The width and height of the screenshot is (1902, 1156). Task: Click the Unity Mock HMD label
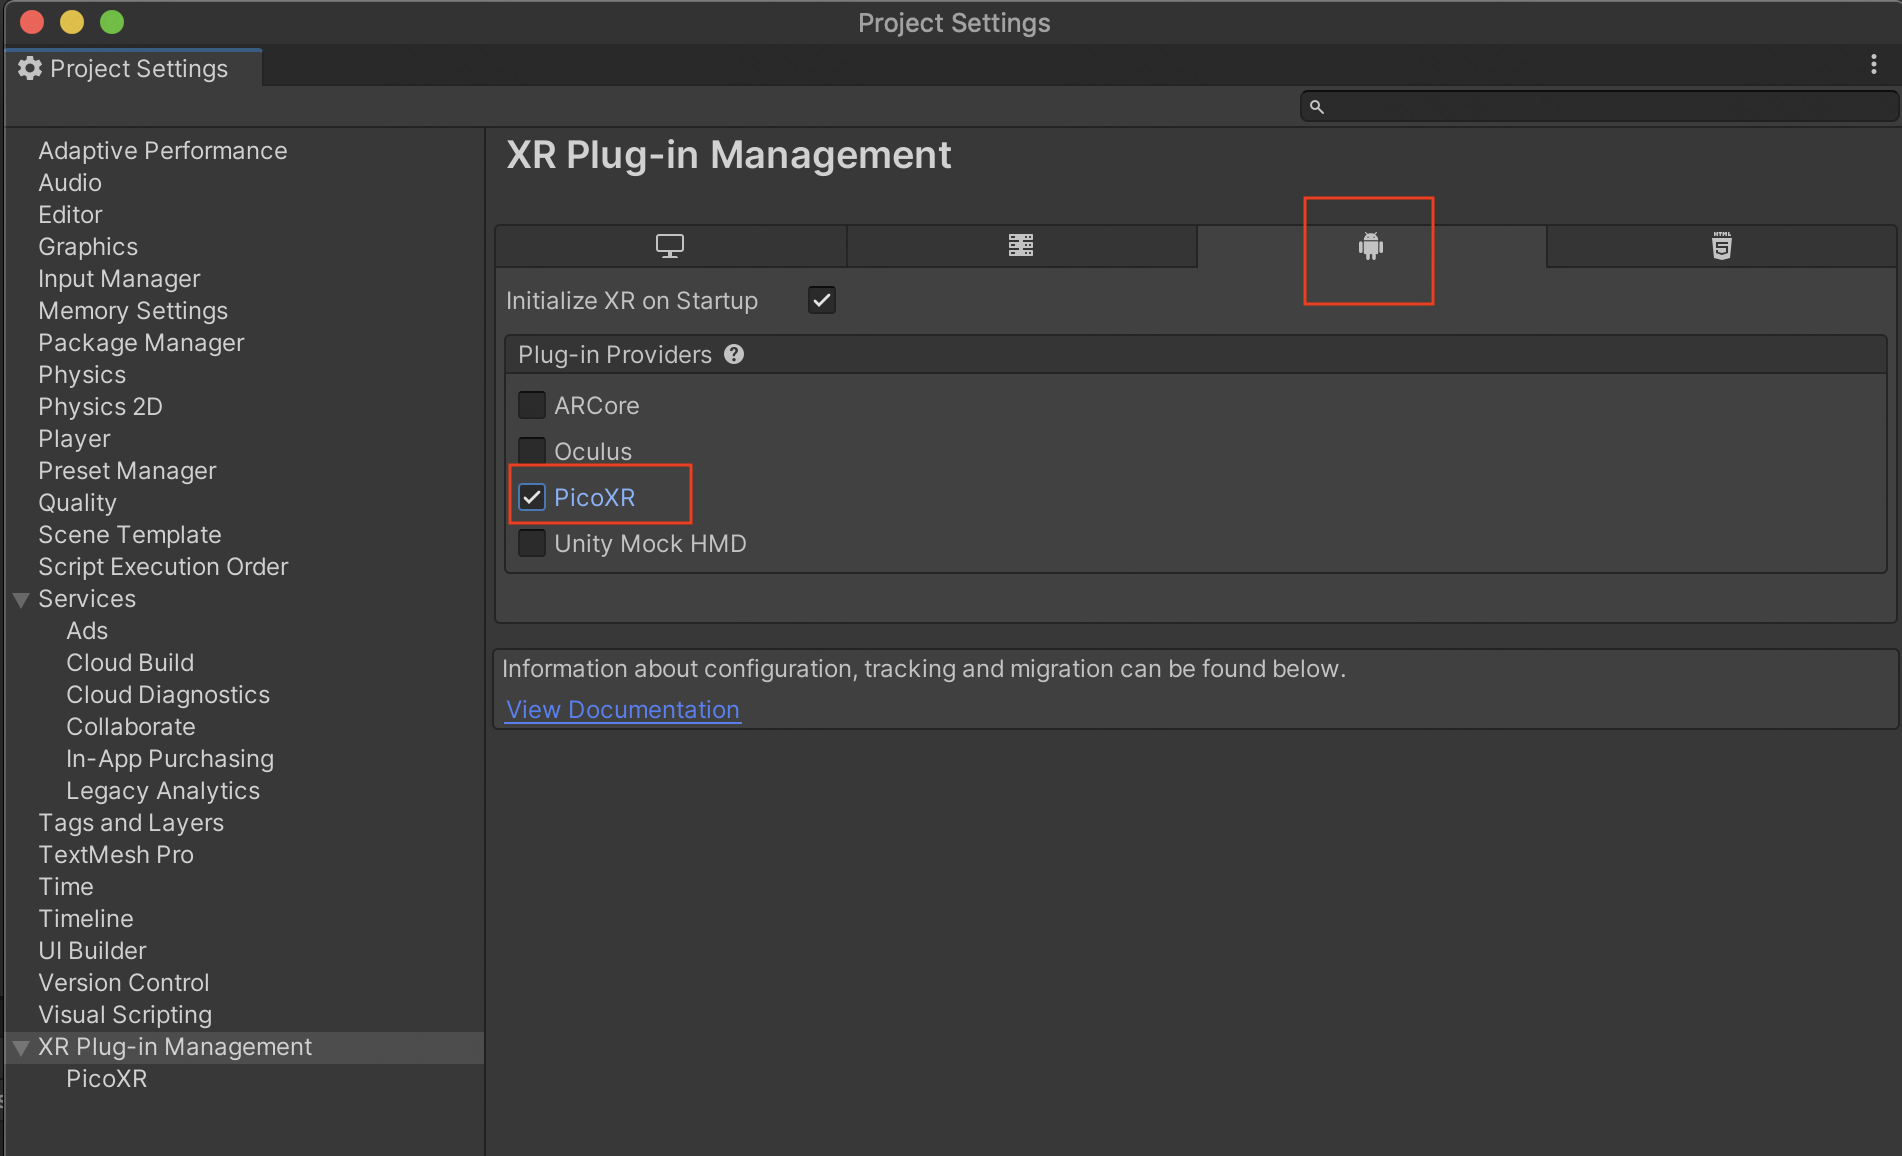point(650,543)
